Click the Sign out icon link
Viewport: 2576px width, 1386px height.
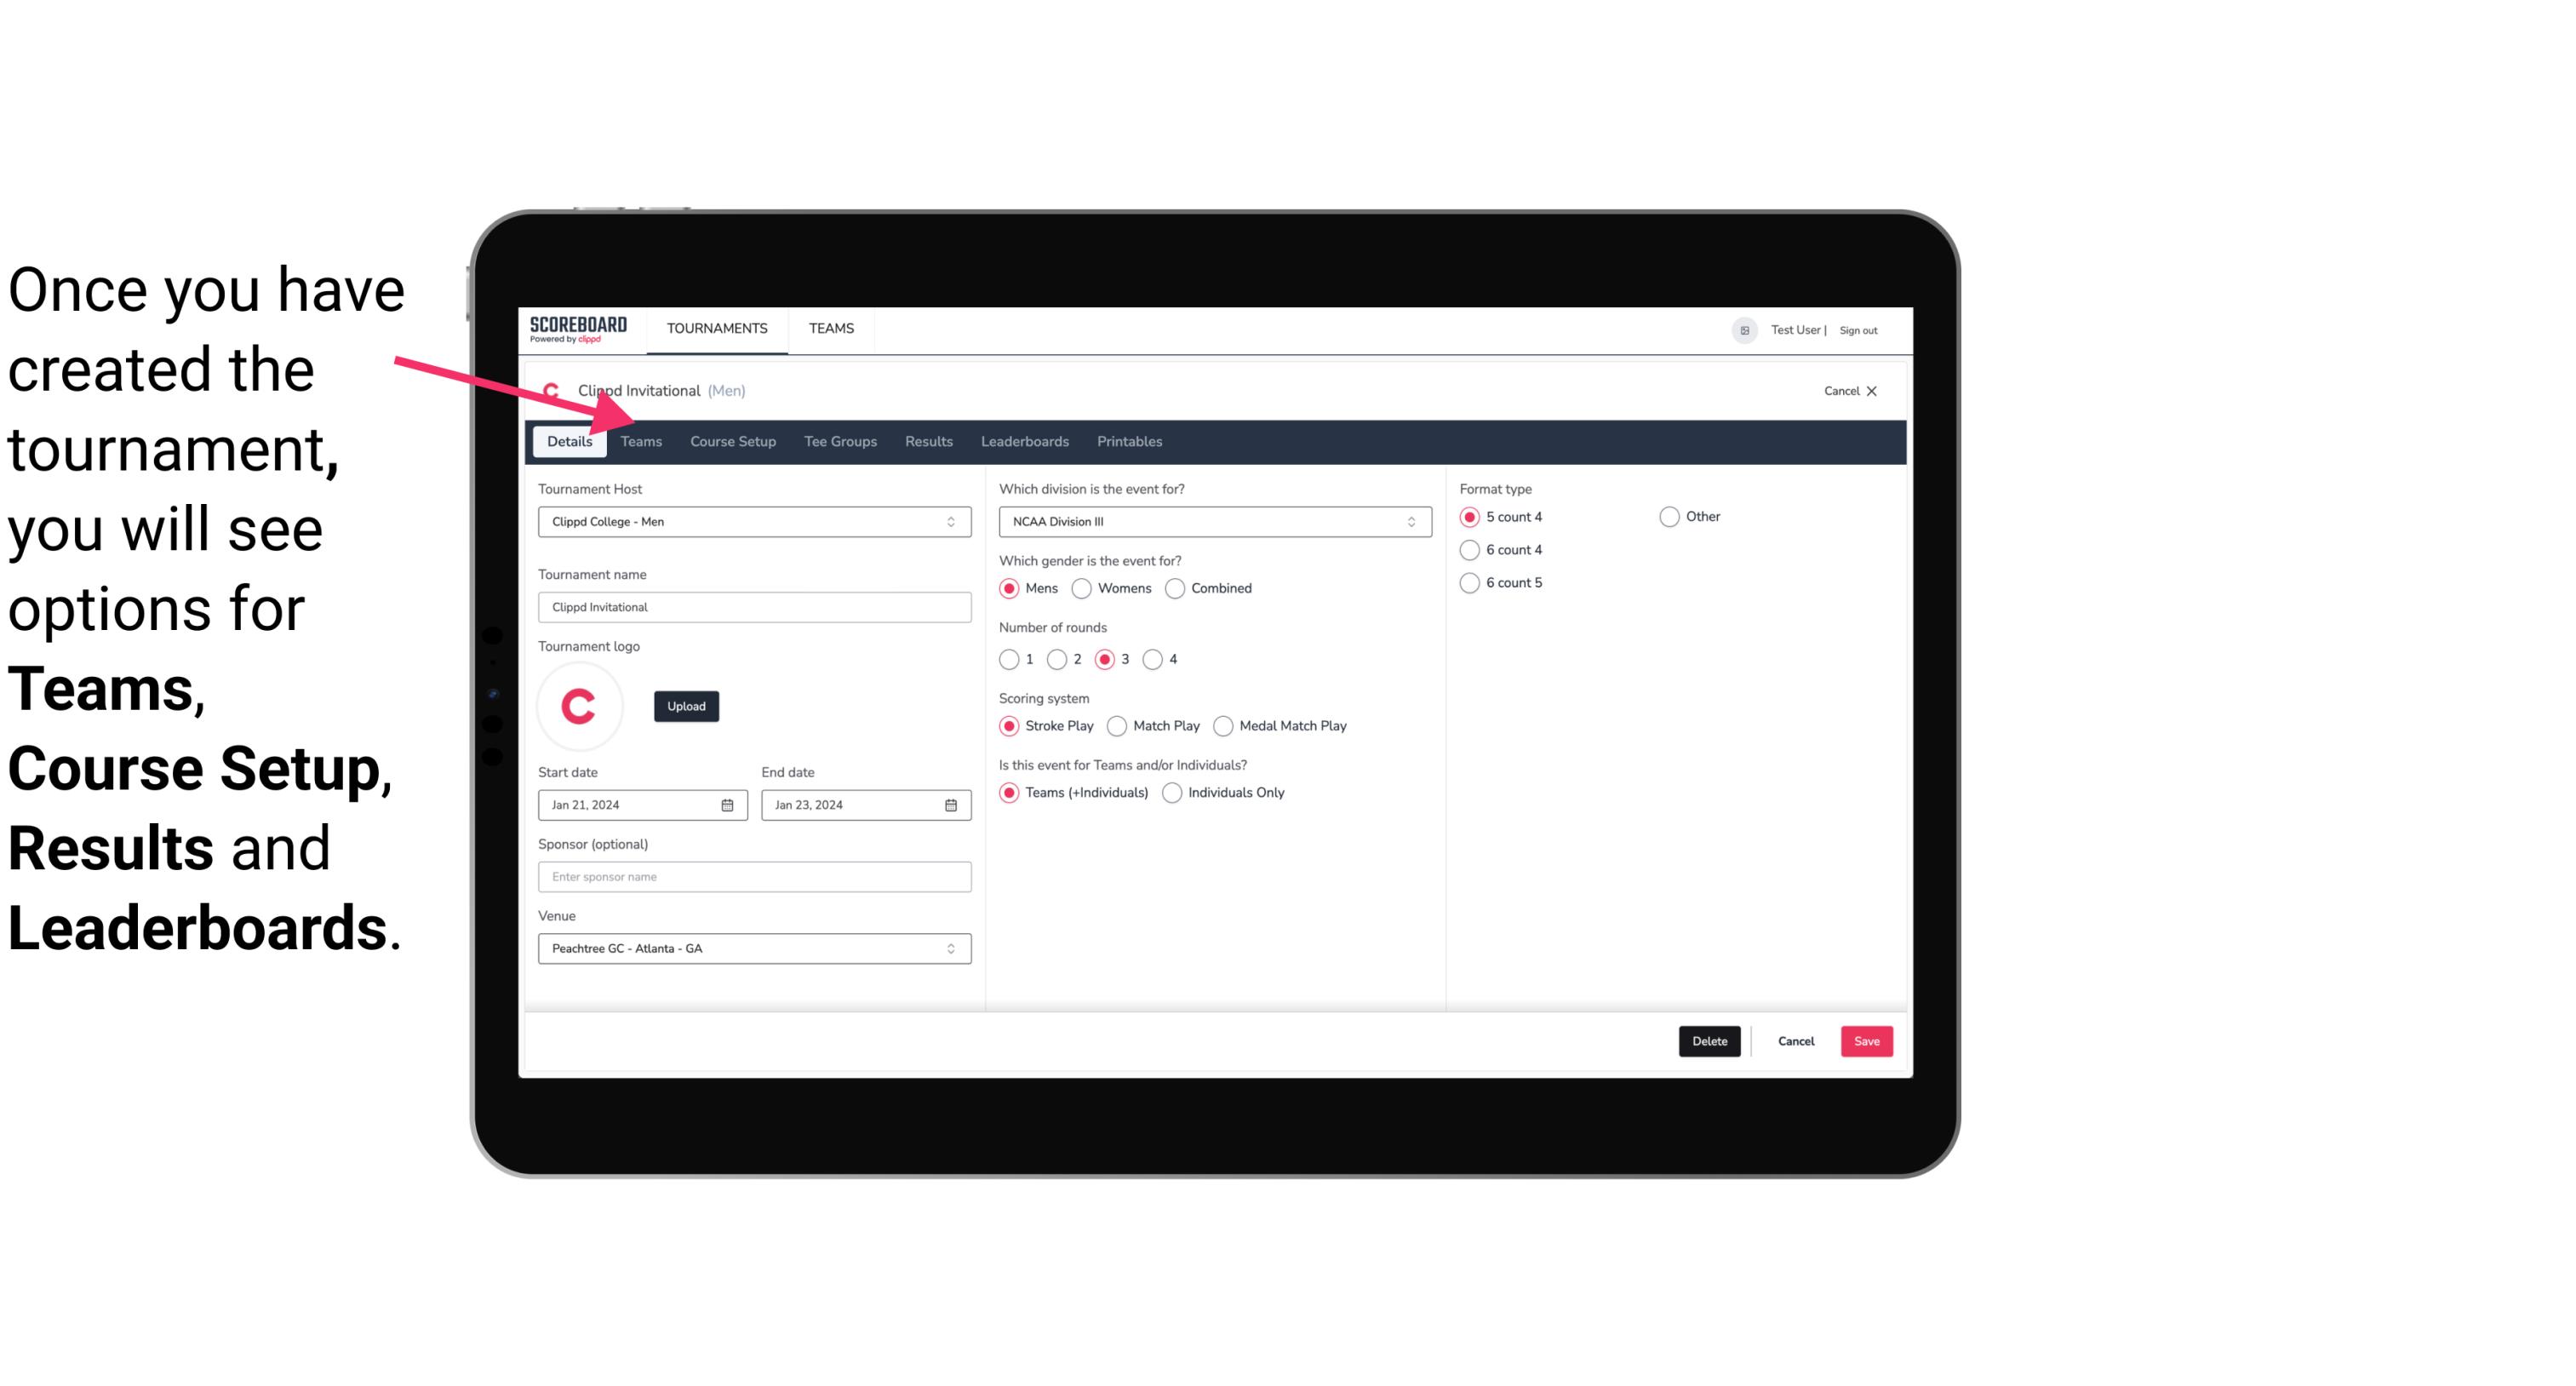1858,329
